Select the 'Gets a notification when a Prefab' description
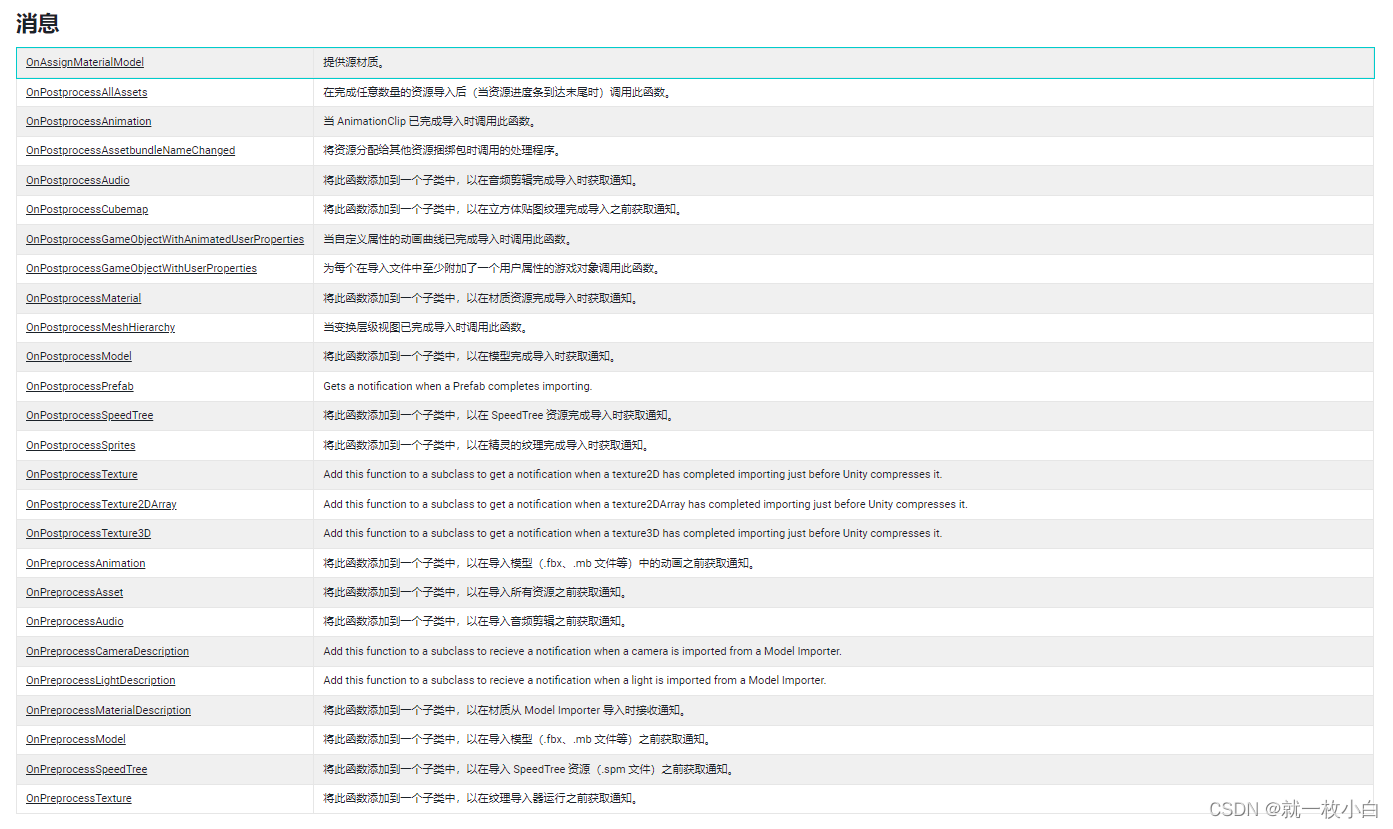 tap(457, 386)
